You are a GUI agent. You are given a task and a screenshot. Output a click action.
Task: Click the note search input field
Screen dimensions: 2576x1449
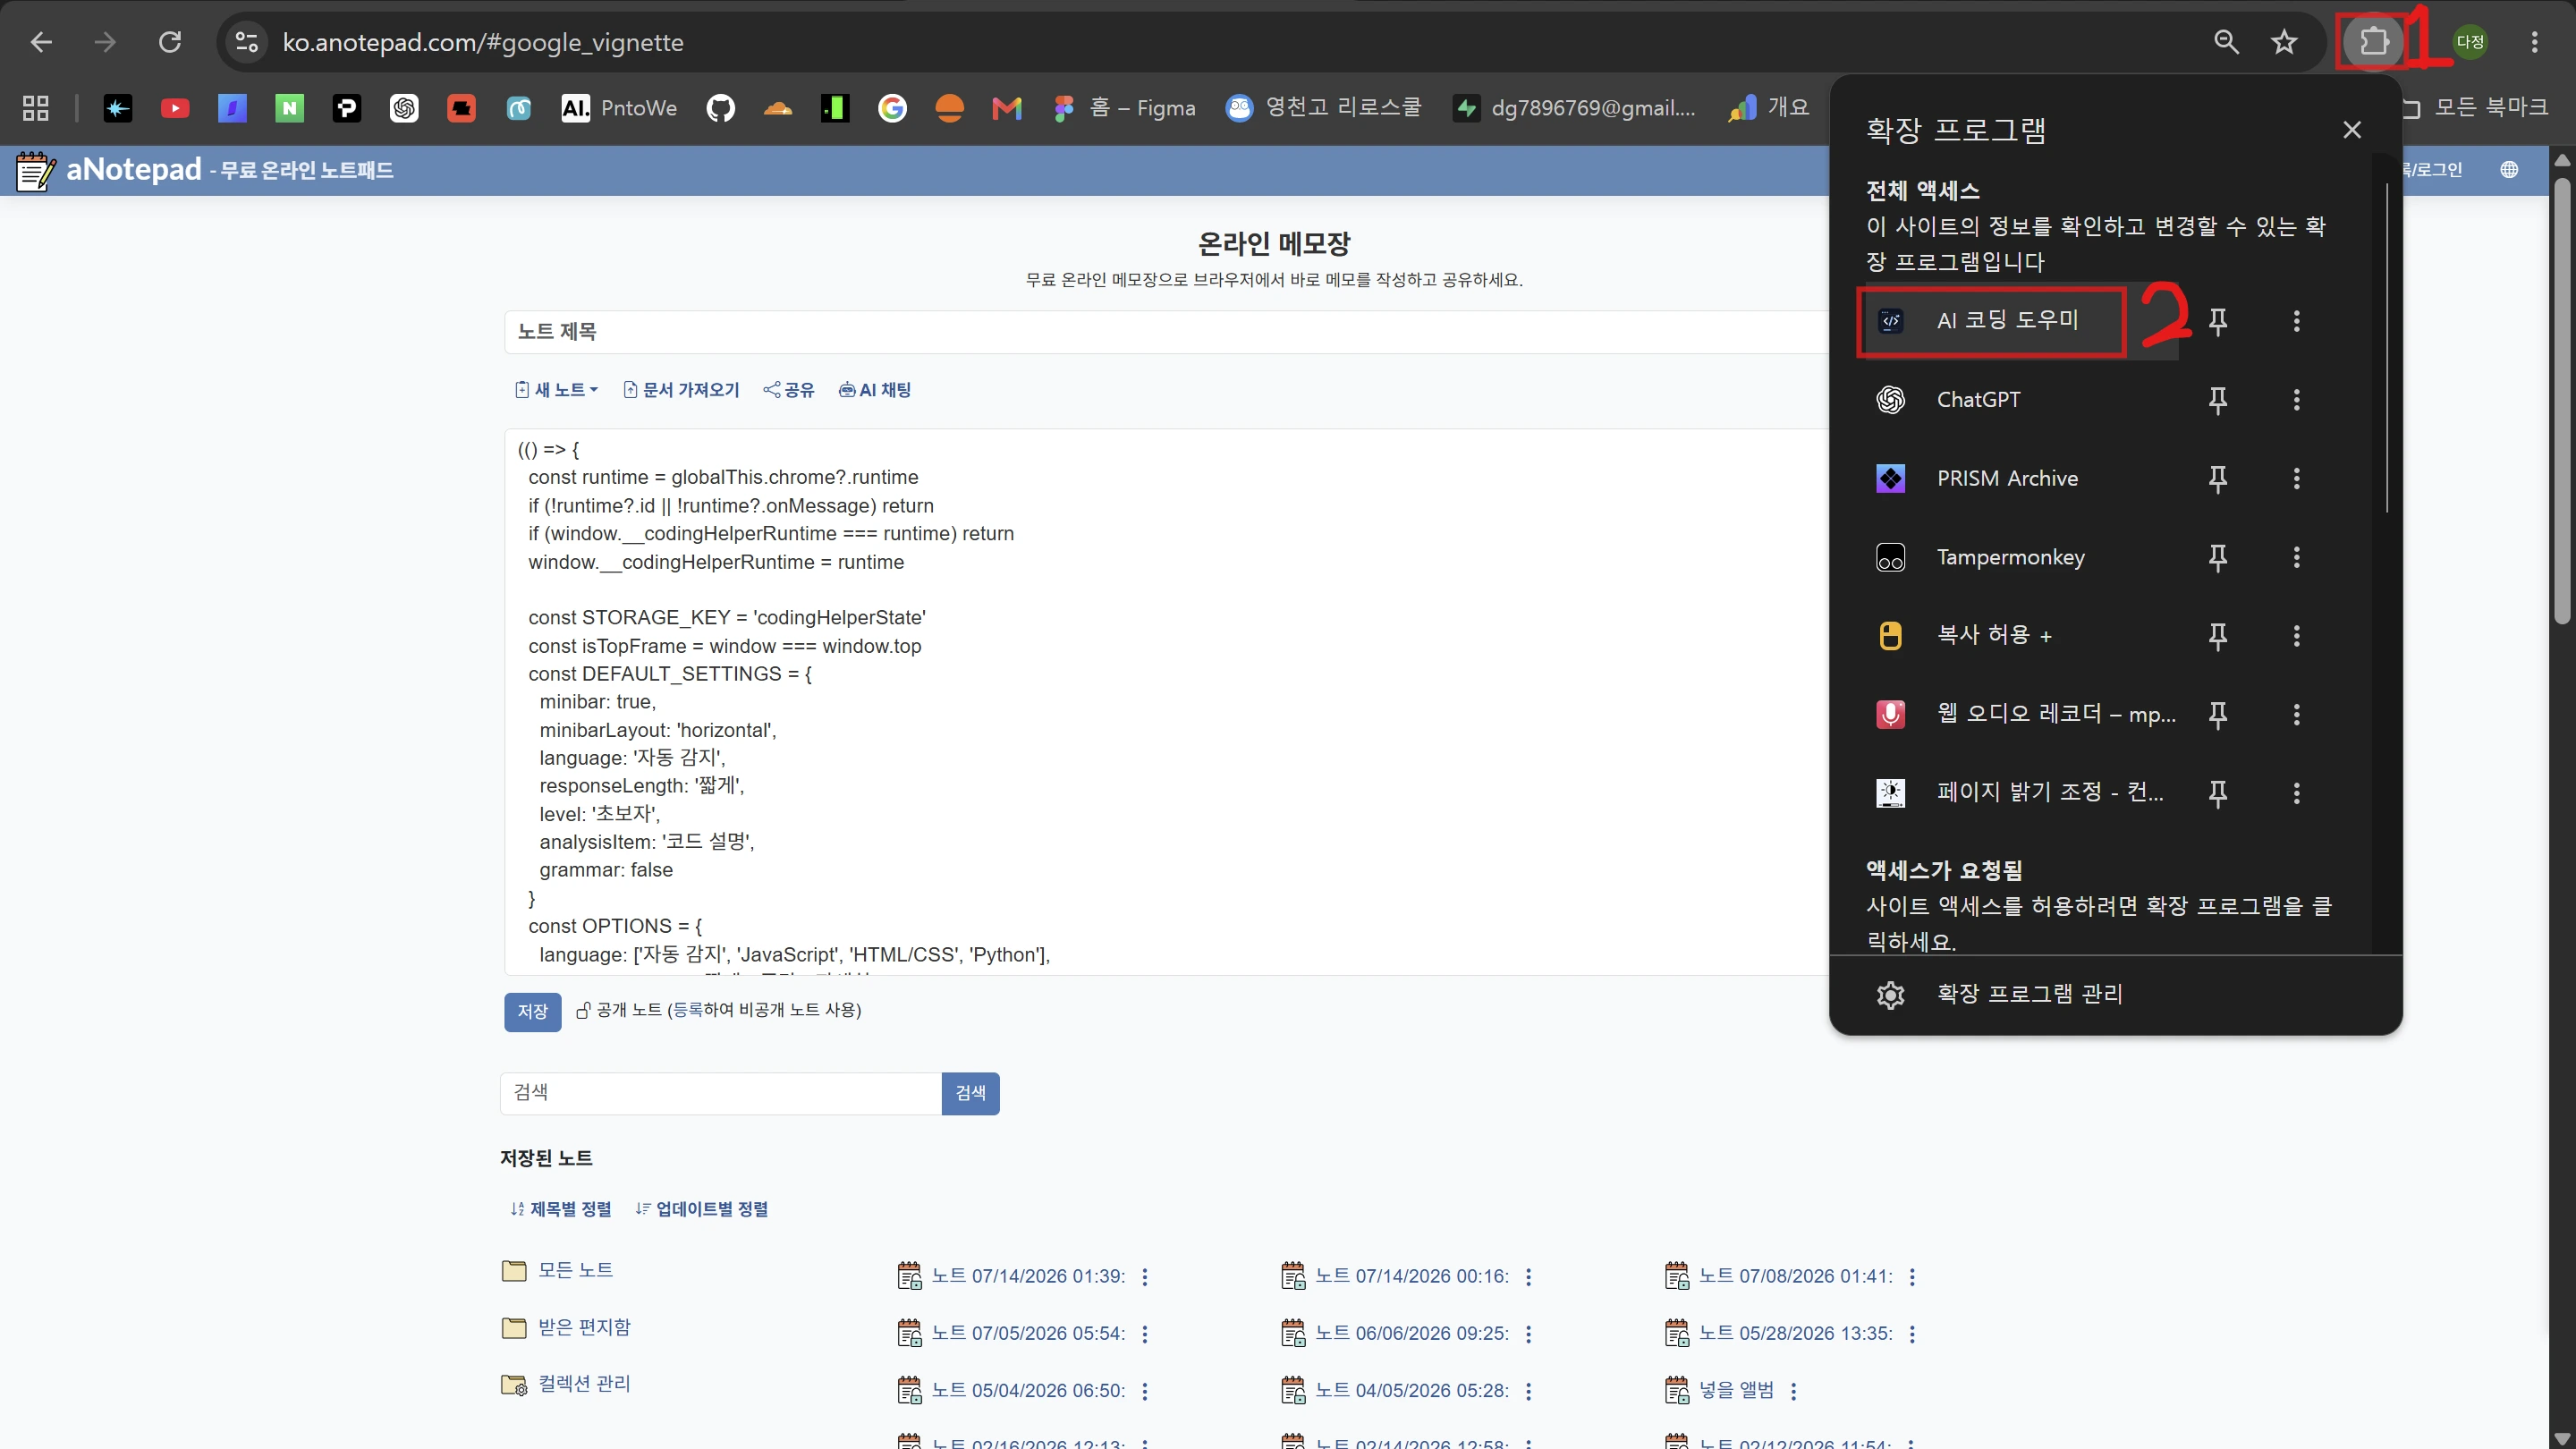(721, 1093)
